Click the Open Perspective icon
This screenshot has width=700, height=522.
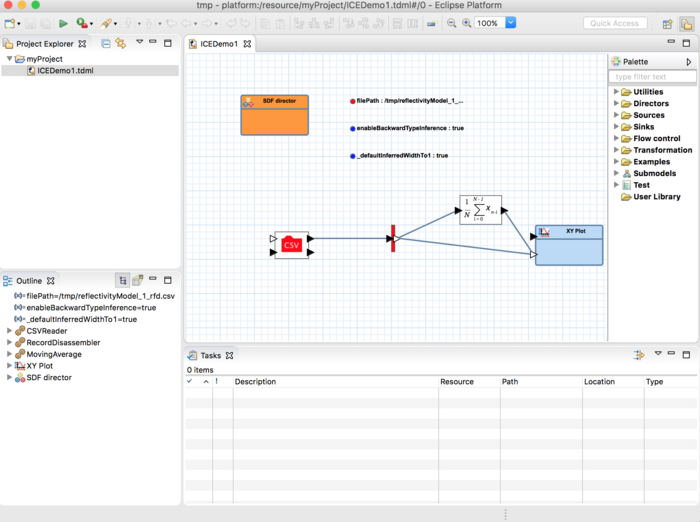[667, 24]
